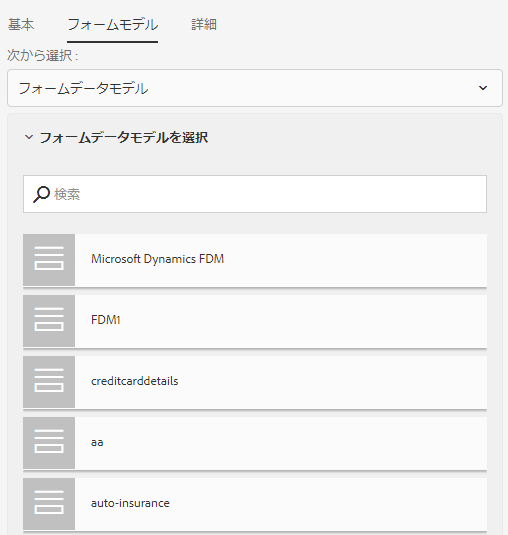Click the 検索 search field
The height and width of the screenshot is (535, 508).
click(x=255, y=194)
